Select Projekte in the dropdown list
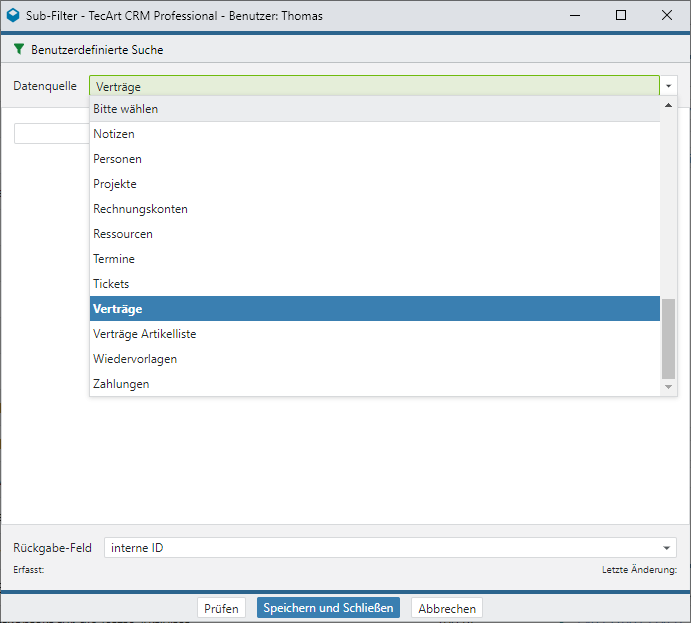691x623 pixels. click(x=115, y=184)
